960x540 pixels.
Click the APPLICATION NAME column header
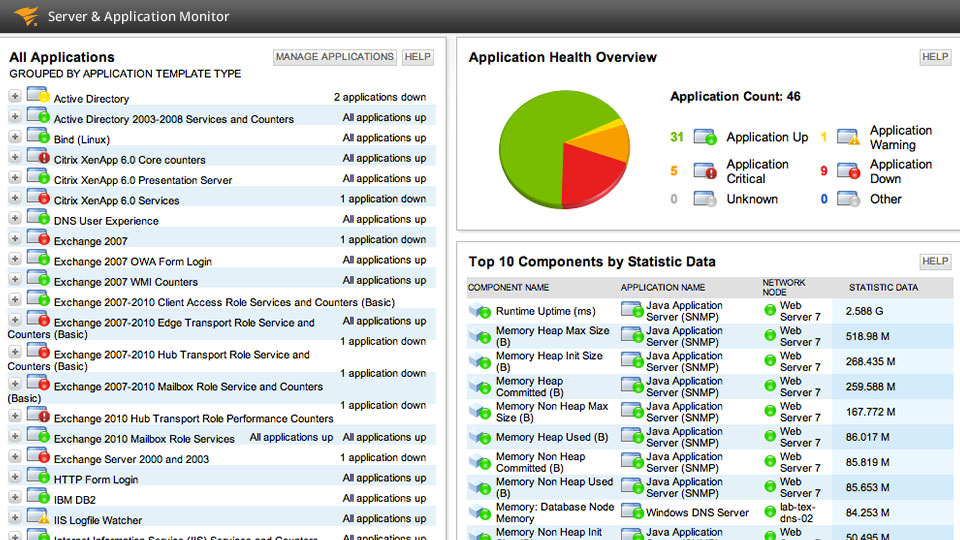[x=662, y=287]
